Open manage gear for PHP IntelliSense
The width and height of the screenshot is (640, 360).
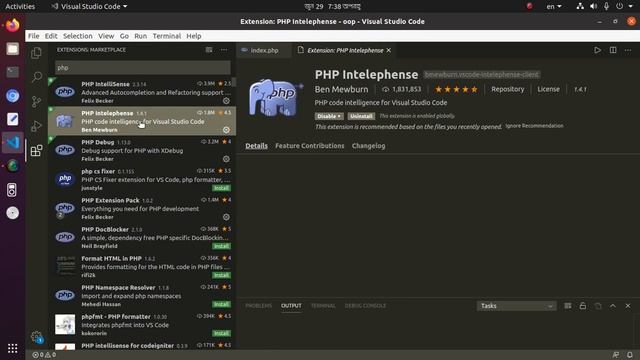pyautogui.click(x=226, y=100)
